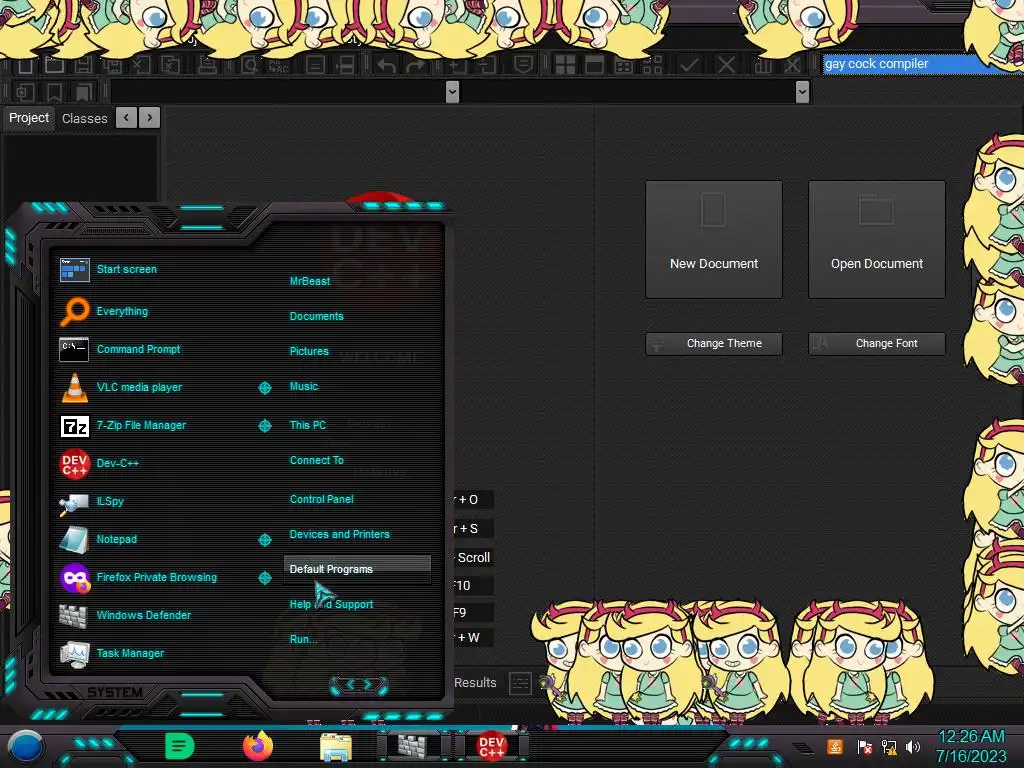1024x768 pixels.
Task: Open Firefox from the taskbar
Action: 258,746
